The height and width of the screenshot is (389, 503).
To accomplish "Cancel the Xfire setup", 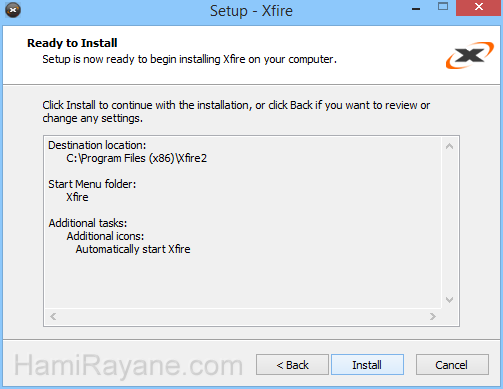I will (452, 365).
